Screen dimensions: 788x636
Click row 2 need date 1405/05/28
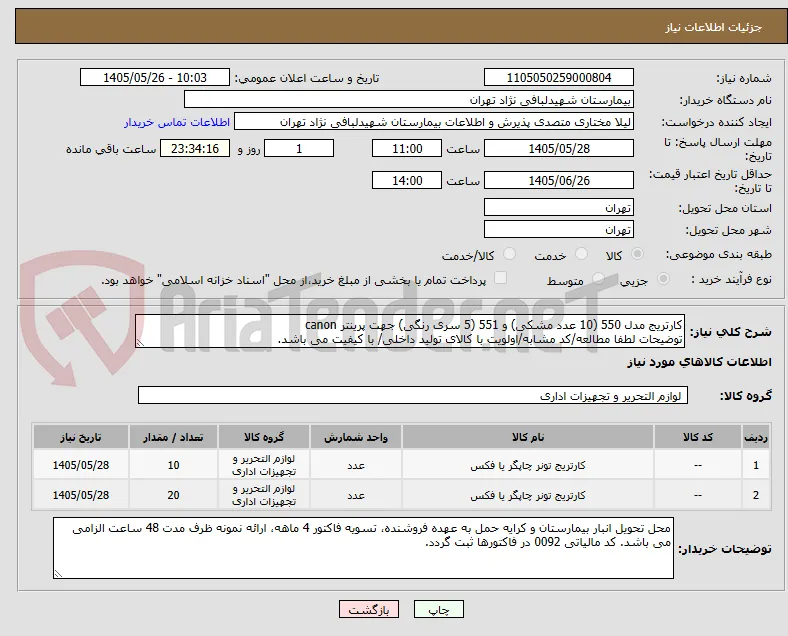(81, 495)
